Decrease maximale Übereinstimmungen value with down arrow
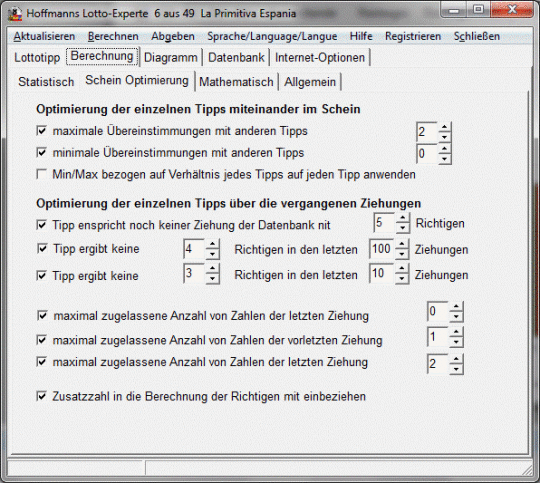Screen dimensions: 540x483 point(445,136)
